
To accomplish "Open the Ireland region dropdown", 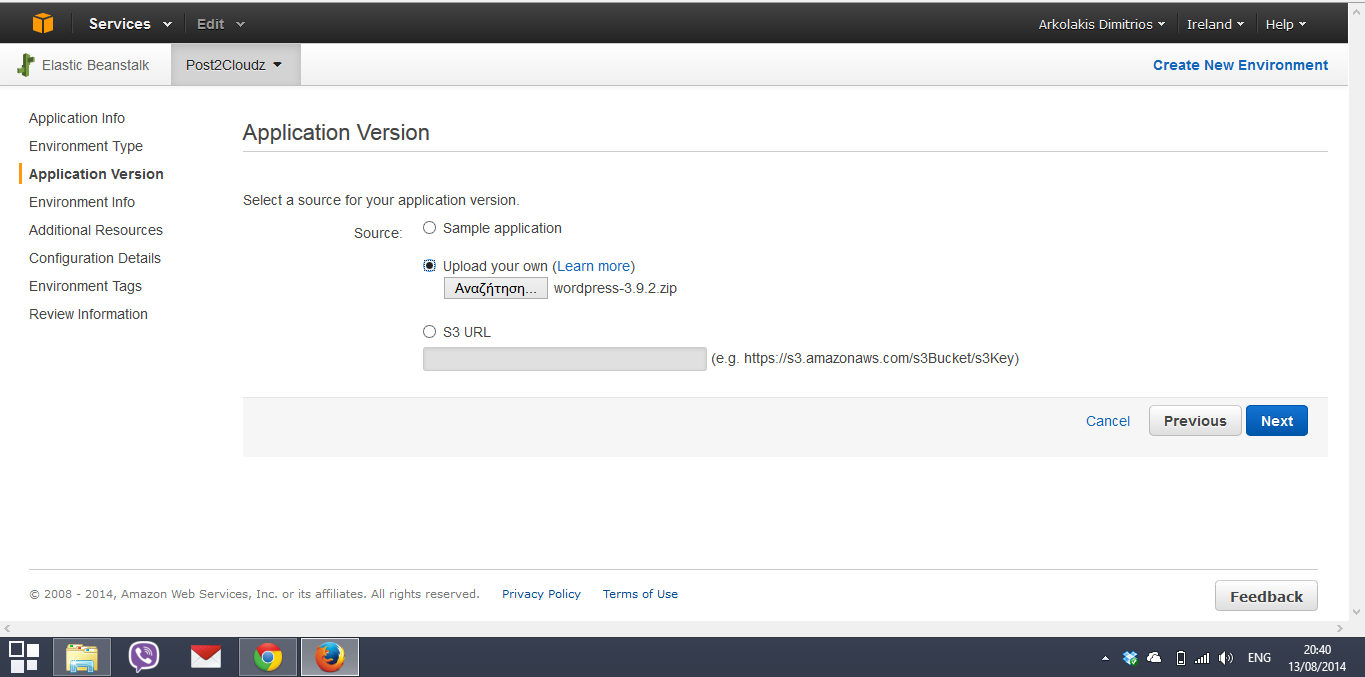I will point(1215,24).
